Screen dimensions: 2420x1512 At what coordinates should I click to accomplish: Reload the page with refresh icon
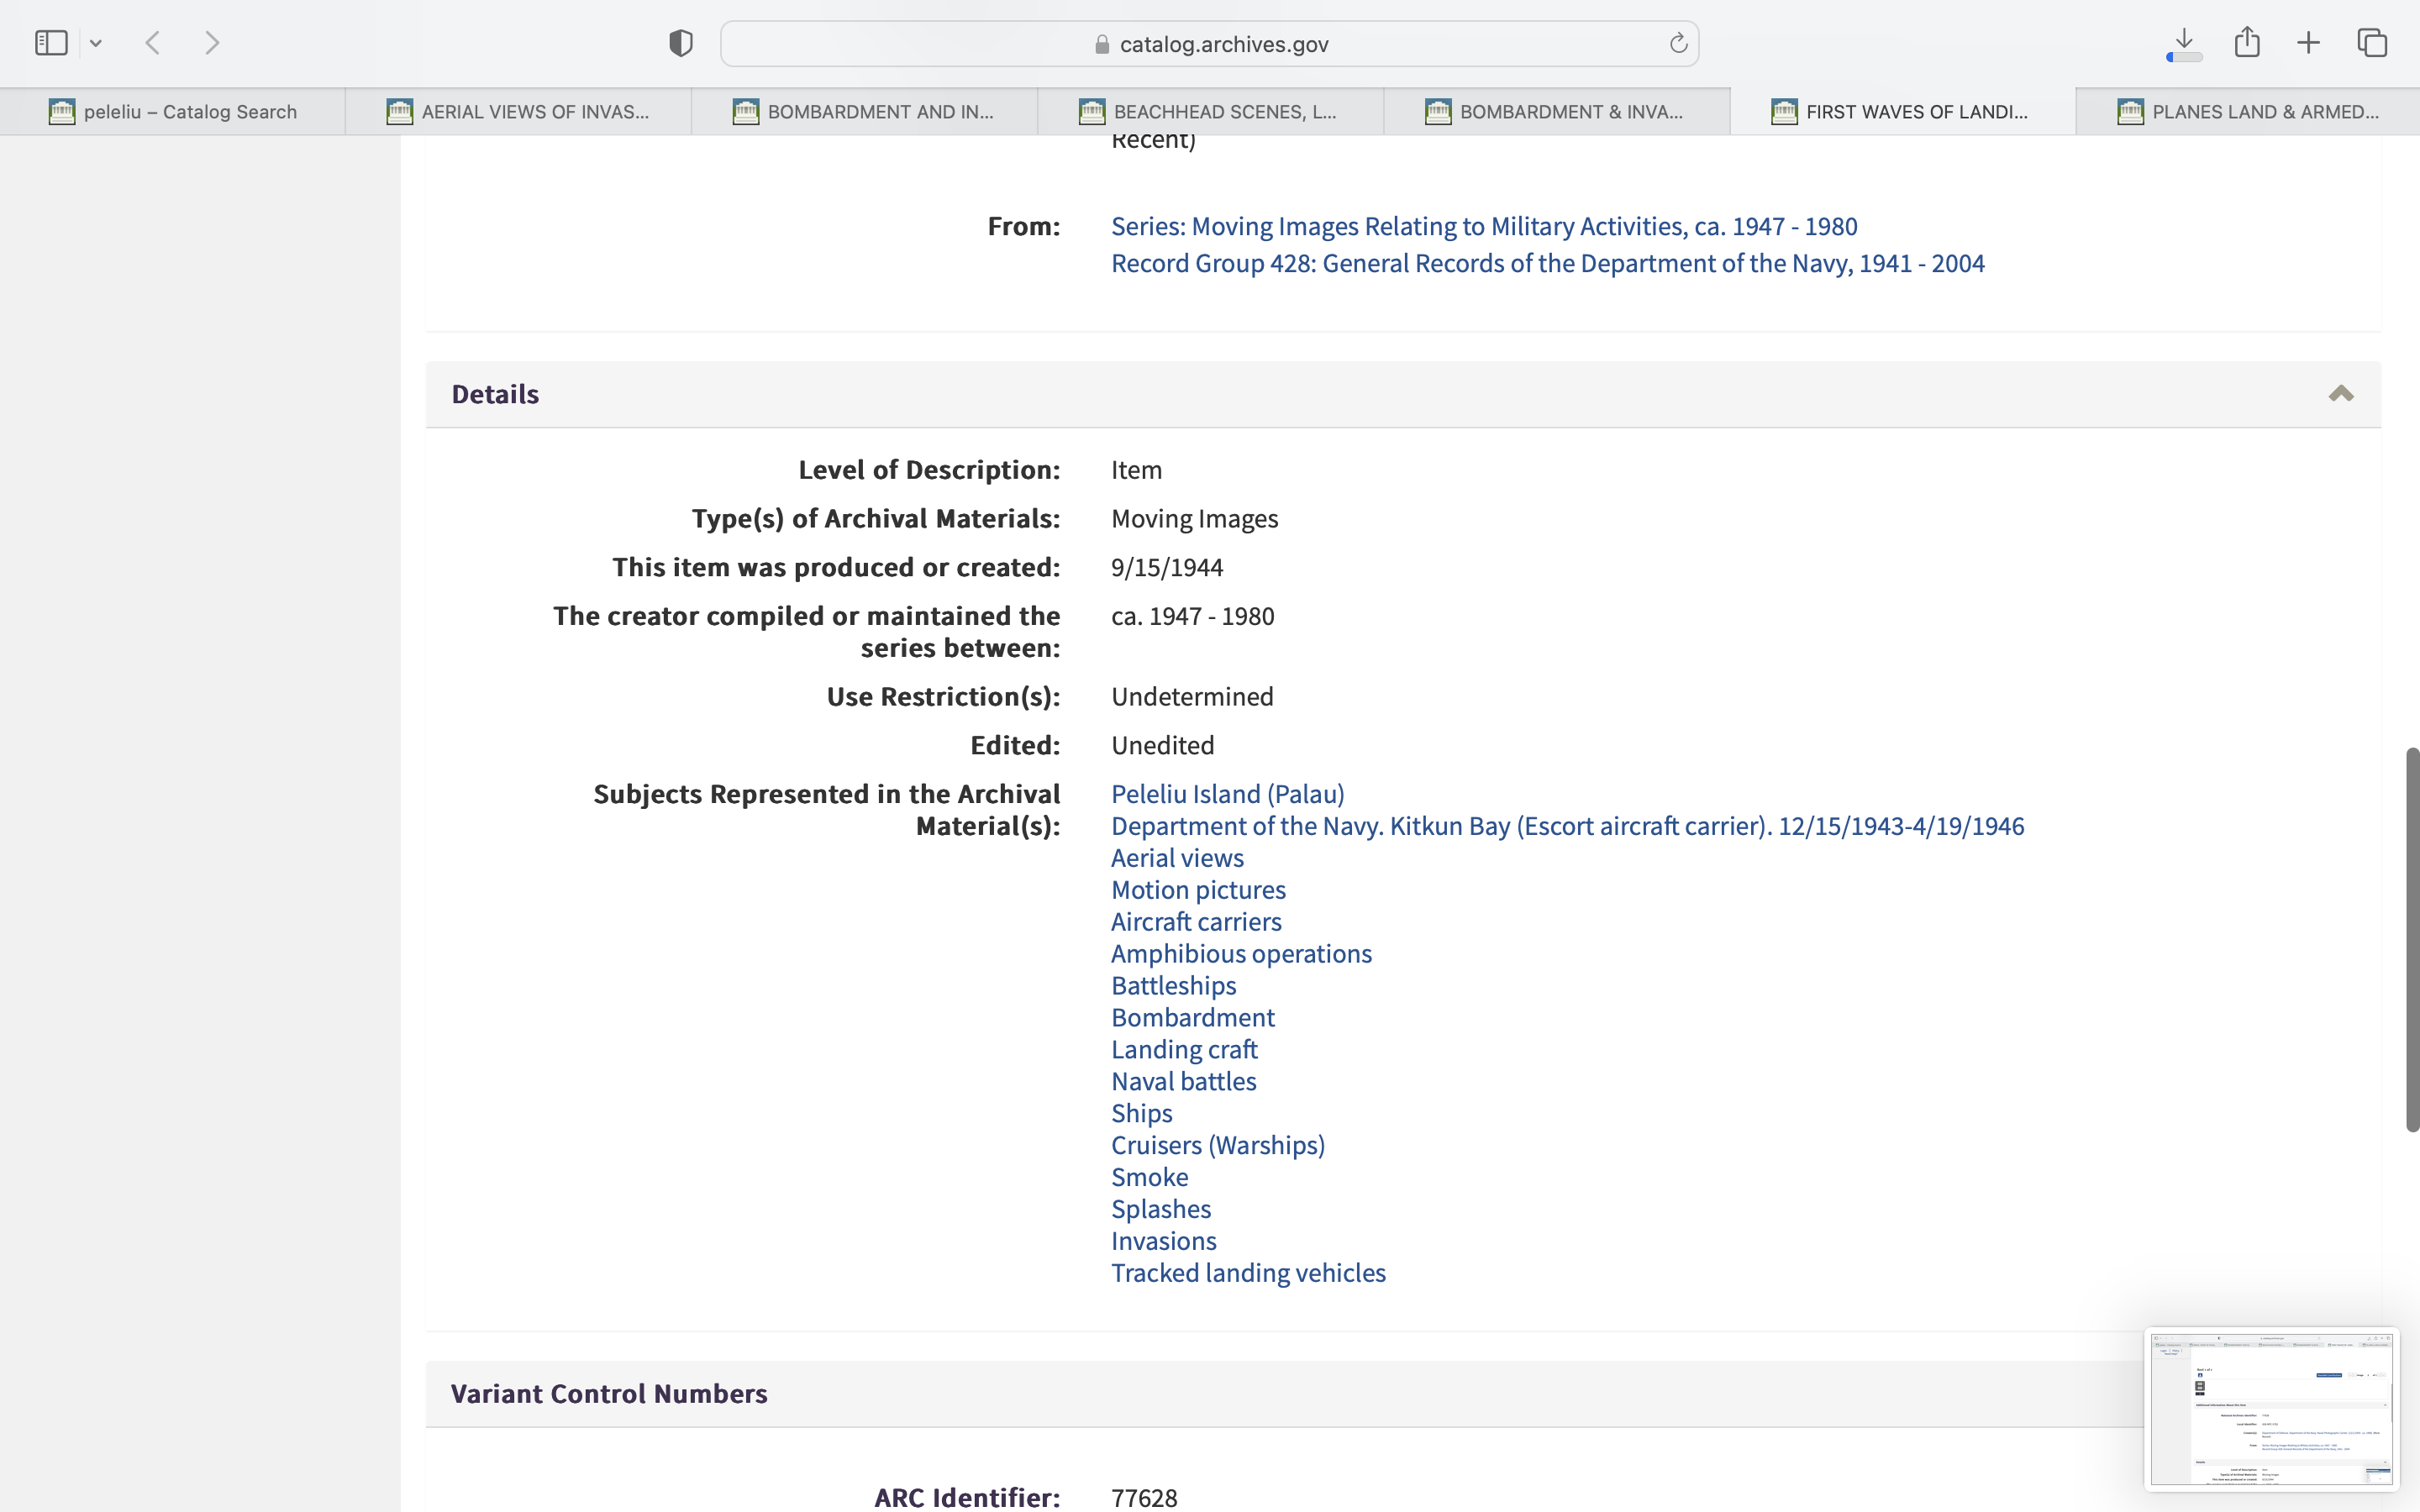[1678, 44]
